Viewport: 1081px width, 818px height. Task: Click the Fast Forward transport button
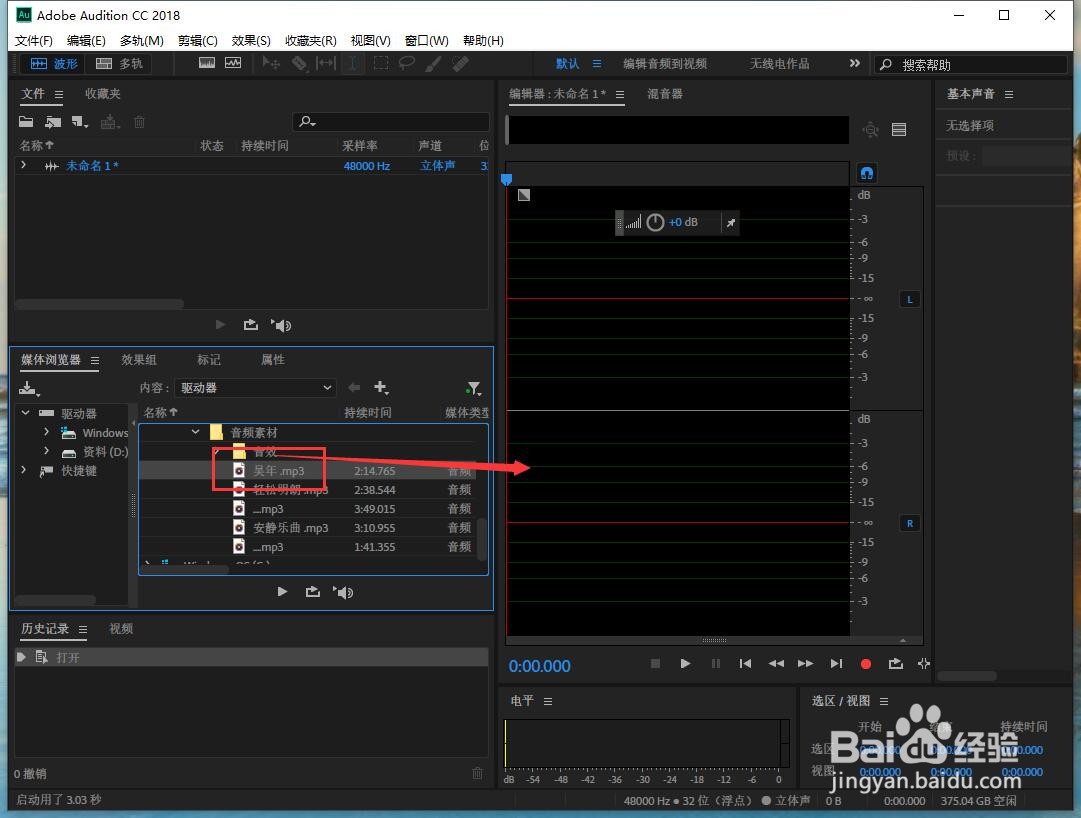[x=805, y=664]
